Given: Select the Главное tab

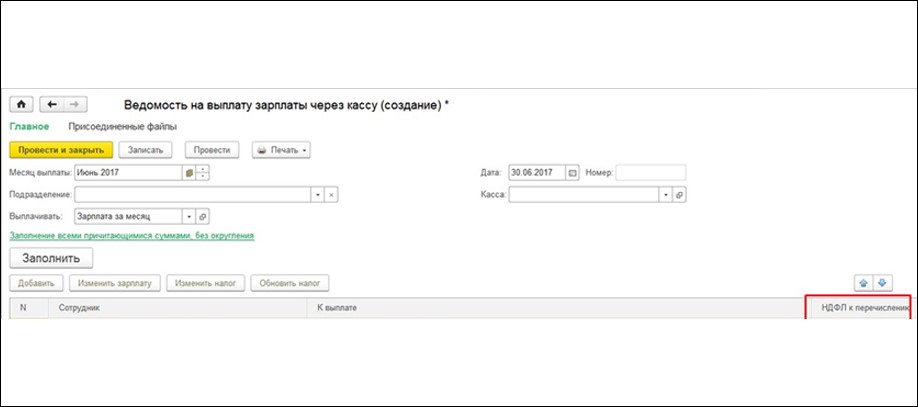Looking at the screenshot, I should pyautogui.click(x=29, y=127).
